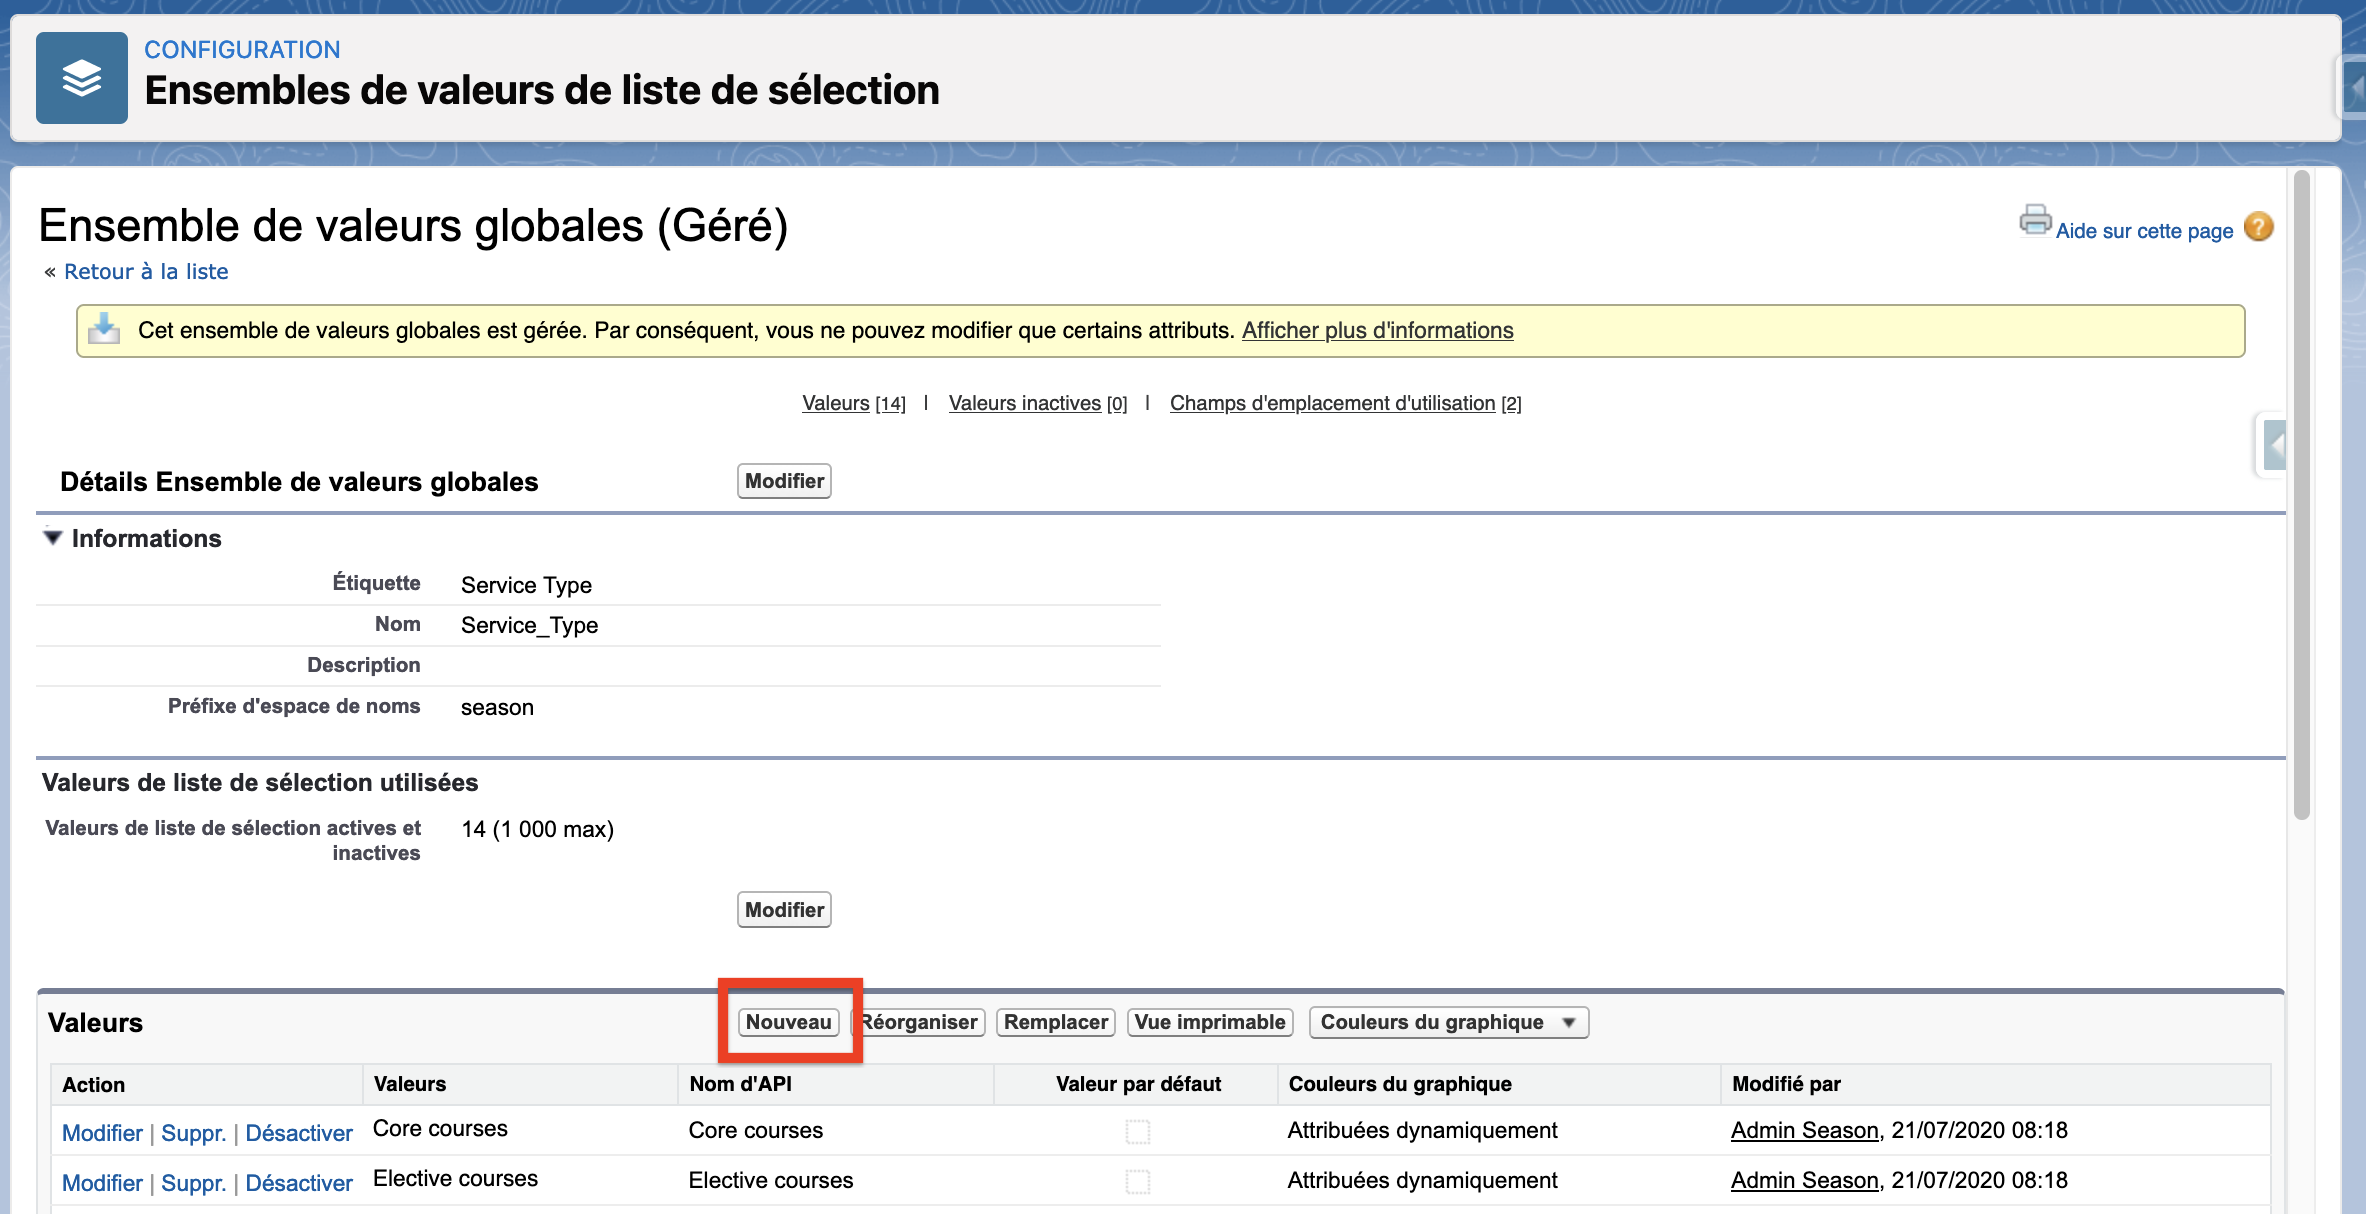Click the layered stack Configuration icon
The height and width of the screenshot is (1214, 2366).
pyautogui.click(x=81, y=78)
